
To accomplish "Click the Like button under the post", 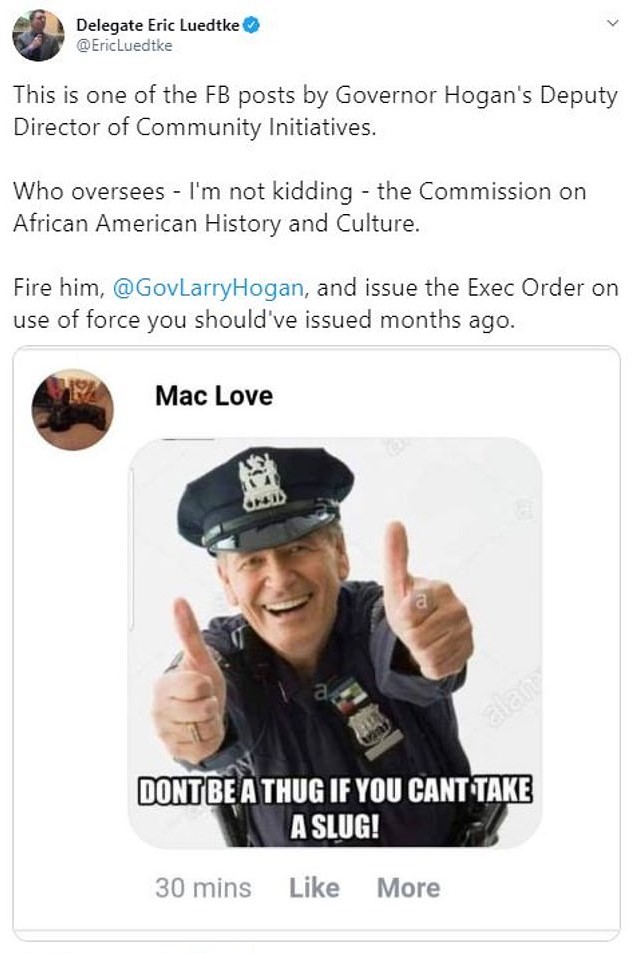I will point(314,888).
